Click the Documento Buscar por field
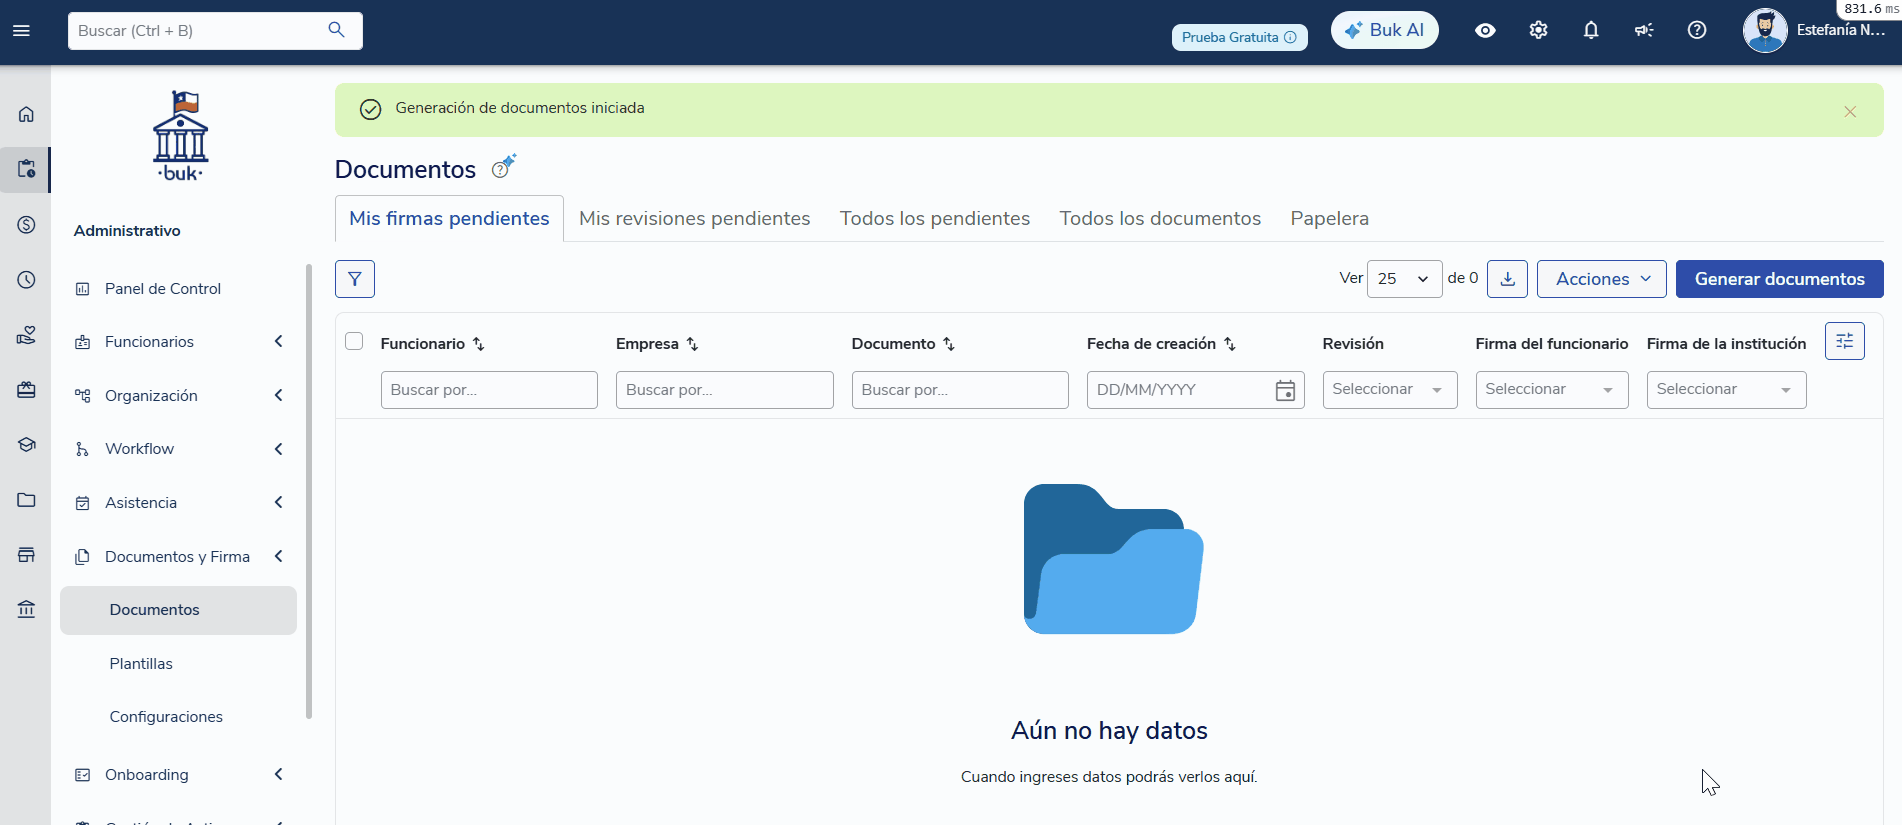 960,390
